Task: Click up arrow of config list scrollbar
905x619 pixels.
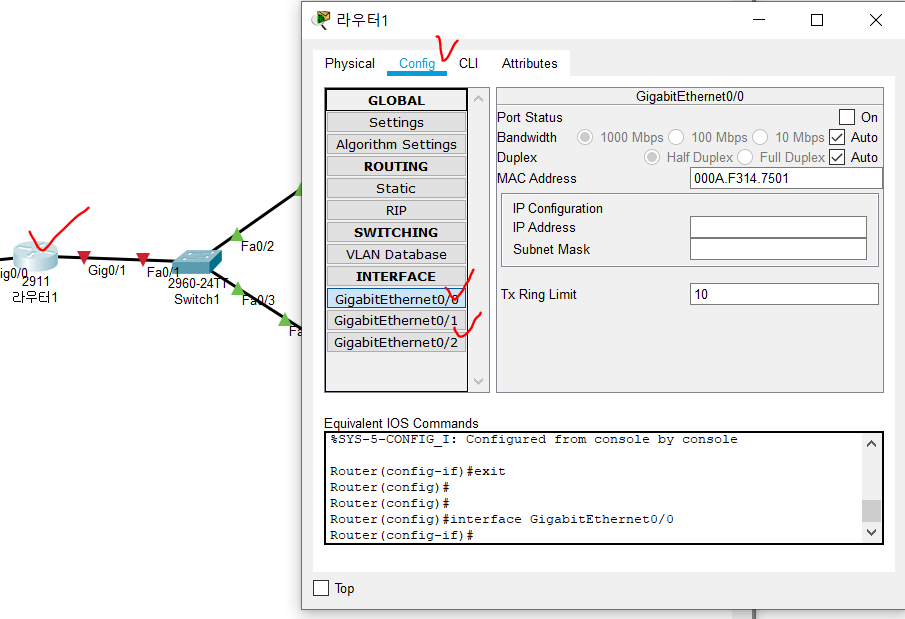Action: (x=478, y=99)
